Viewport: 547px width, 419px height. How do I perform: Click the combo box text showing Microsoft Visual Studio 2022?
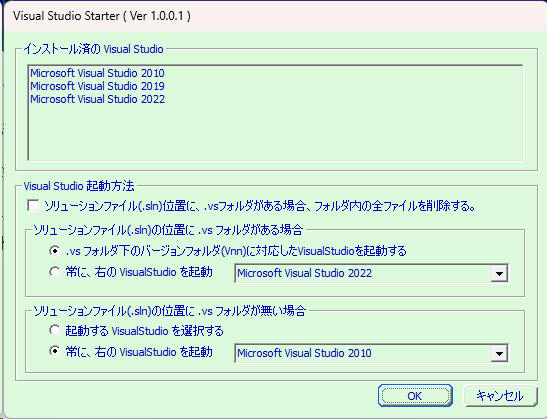pos(305,273)
